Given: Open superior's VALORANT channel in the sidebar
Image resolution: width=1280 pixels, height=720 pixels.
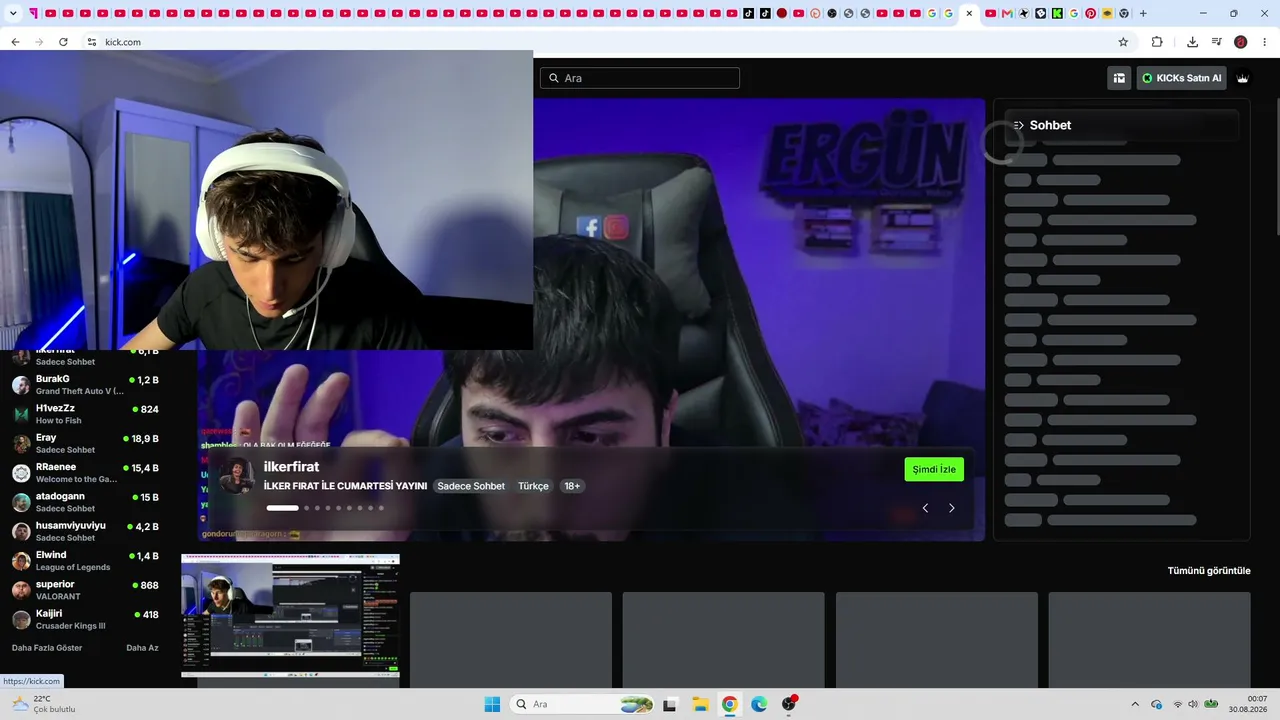Looking at the screenshot, I should click(85, 590).
